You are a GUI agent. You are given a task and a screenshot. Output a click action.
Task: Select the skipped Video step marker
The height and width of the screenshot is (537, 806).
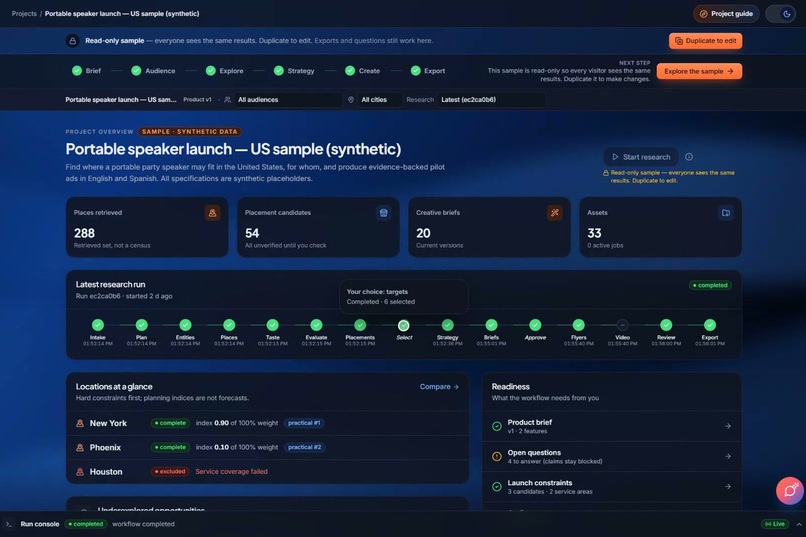pyautogui.click(x=622, y=325)
